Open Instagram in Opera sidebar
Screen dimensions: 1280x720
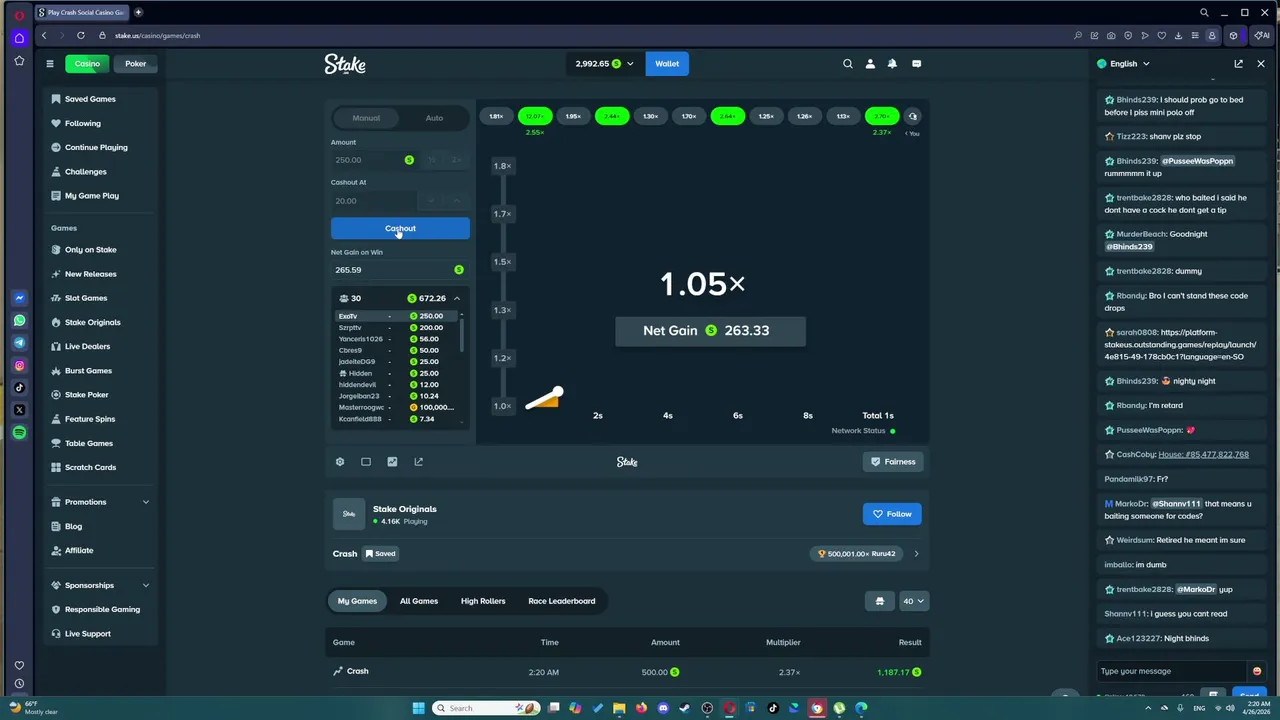[x=19, y=366]
